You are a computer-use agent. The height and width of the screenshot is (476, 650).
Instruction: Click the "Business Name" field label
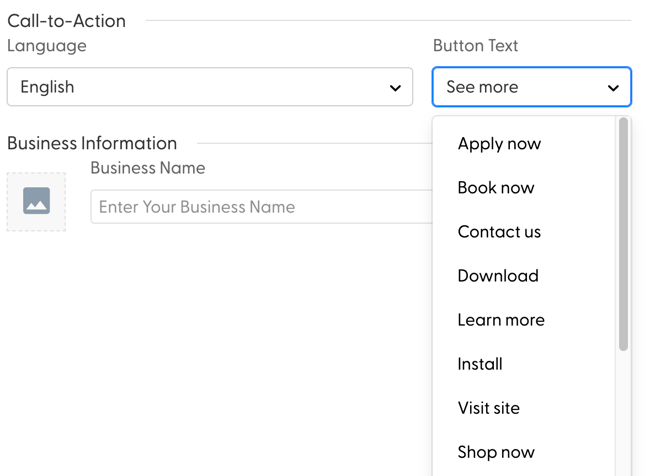pyautogui.click(x=148, y=168)
